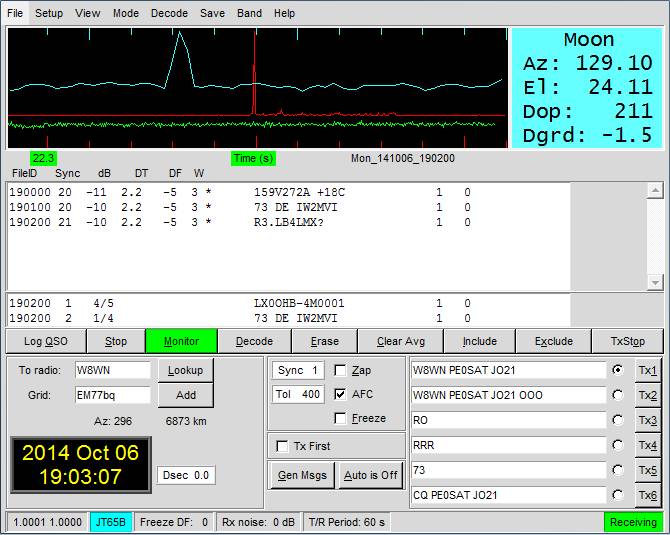Screen dimensions: 670x535
Task: Select the Tx1 message radio button
Action: click(617, 370)
